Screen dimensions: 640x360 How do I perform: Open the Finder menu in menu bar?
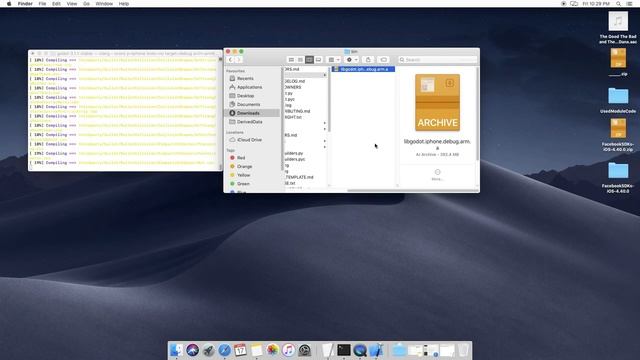click(x=25, y=4)
